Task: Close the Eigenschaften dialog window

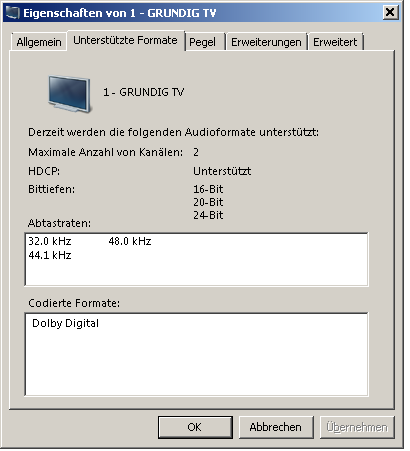Action: tap(390, 13)
